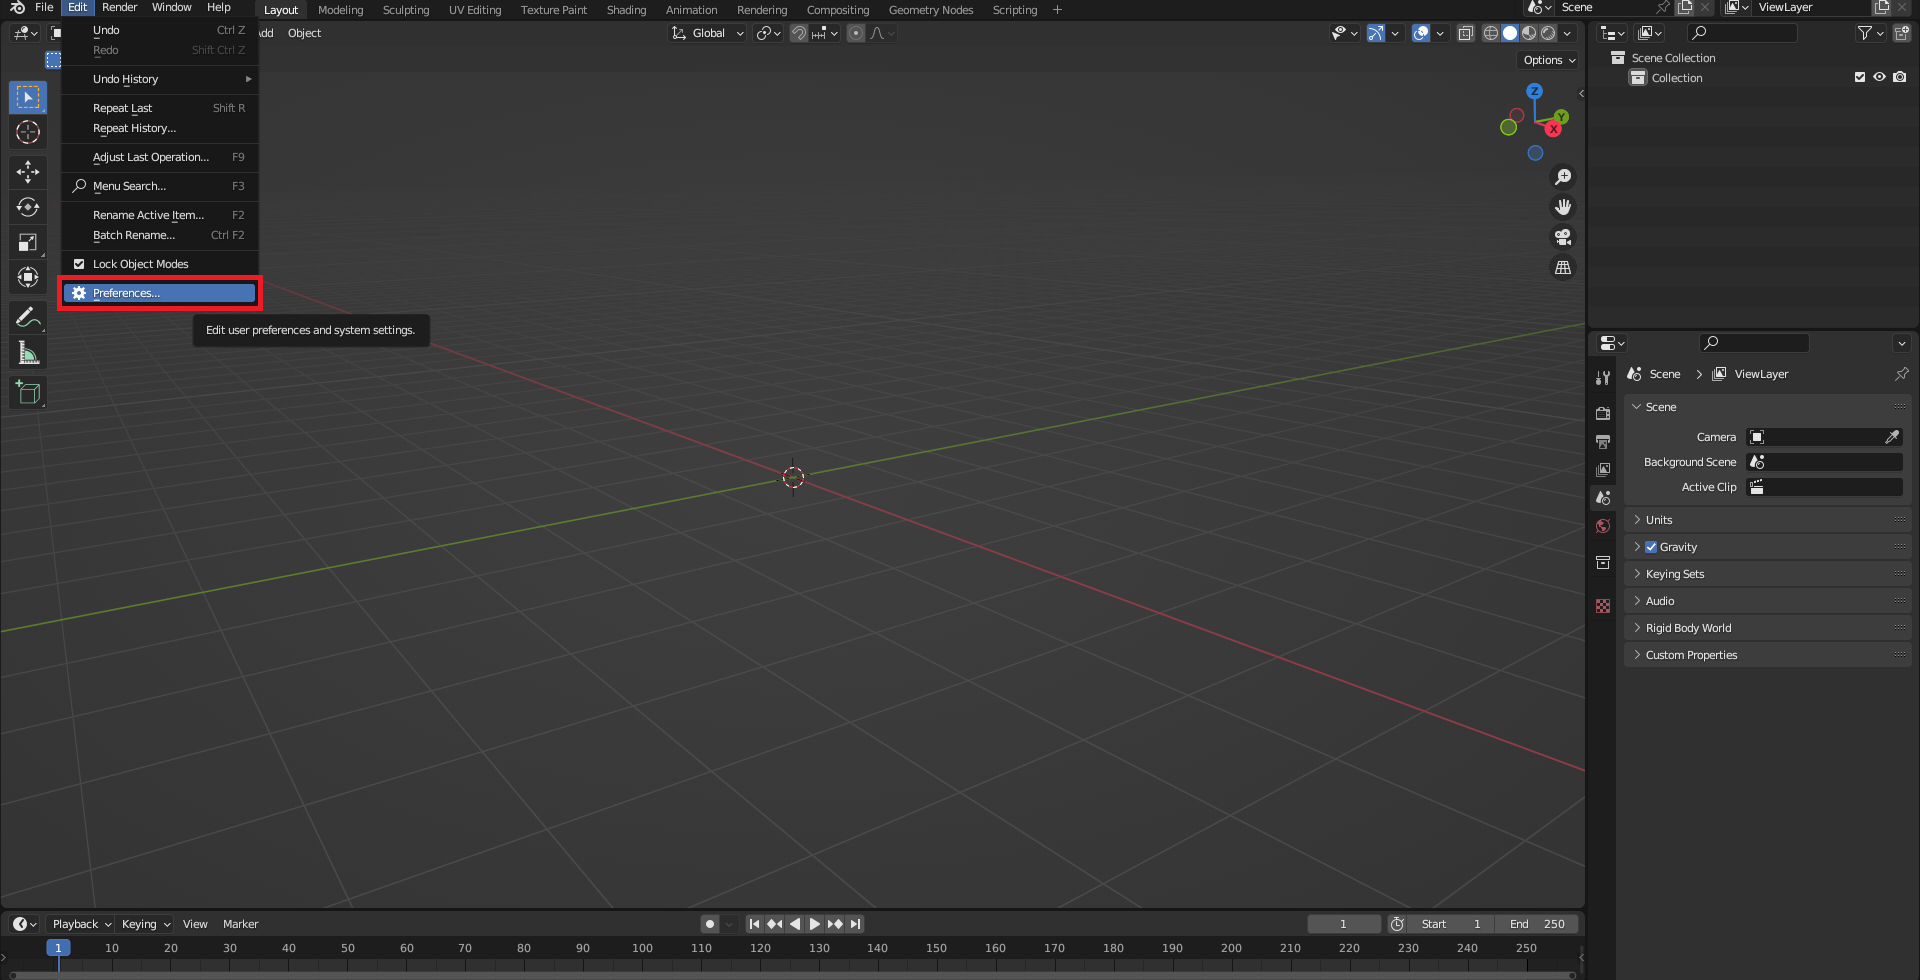Activate the Transform tool
Screen dimensions: 1920x980
pos(28,277)
